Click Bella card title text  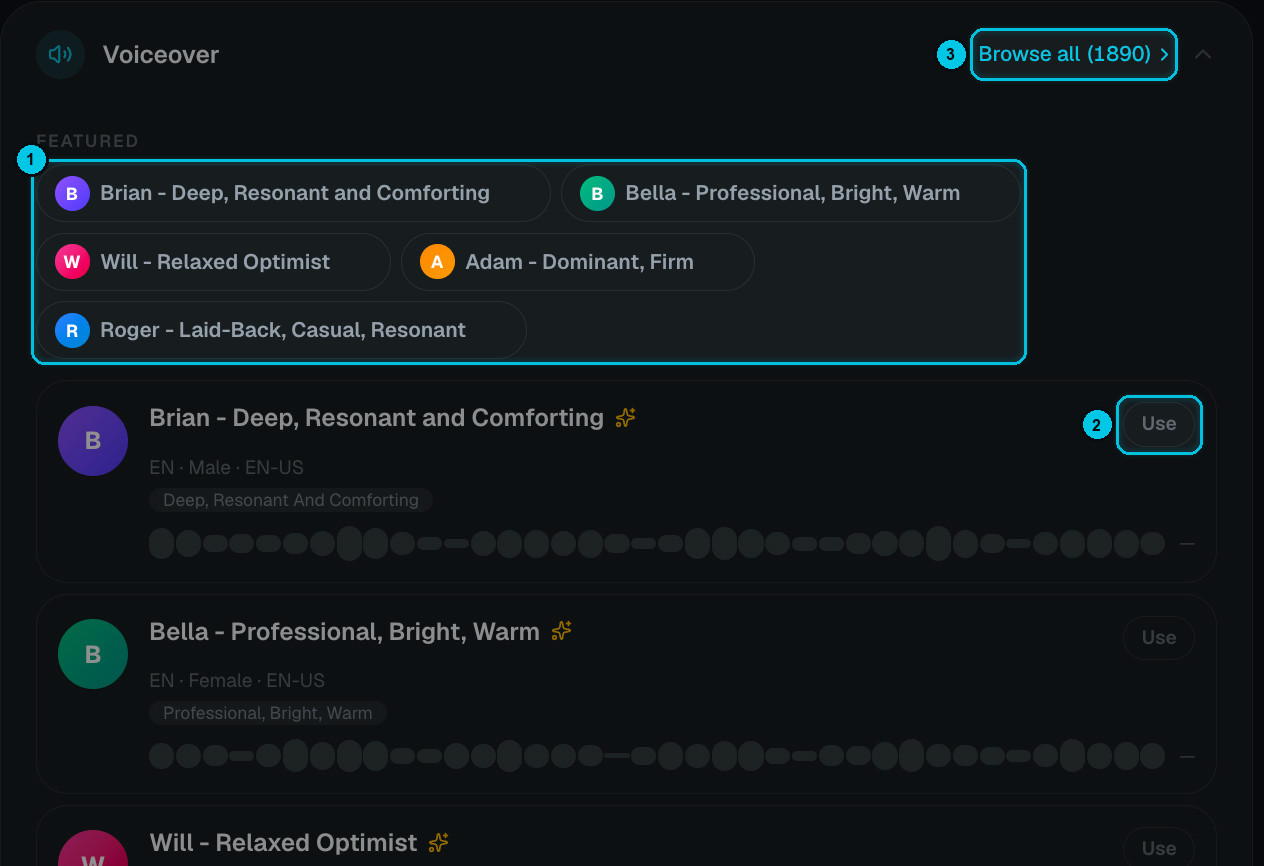[x=344, y=631]
